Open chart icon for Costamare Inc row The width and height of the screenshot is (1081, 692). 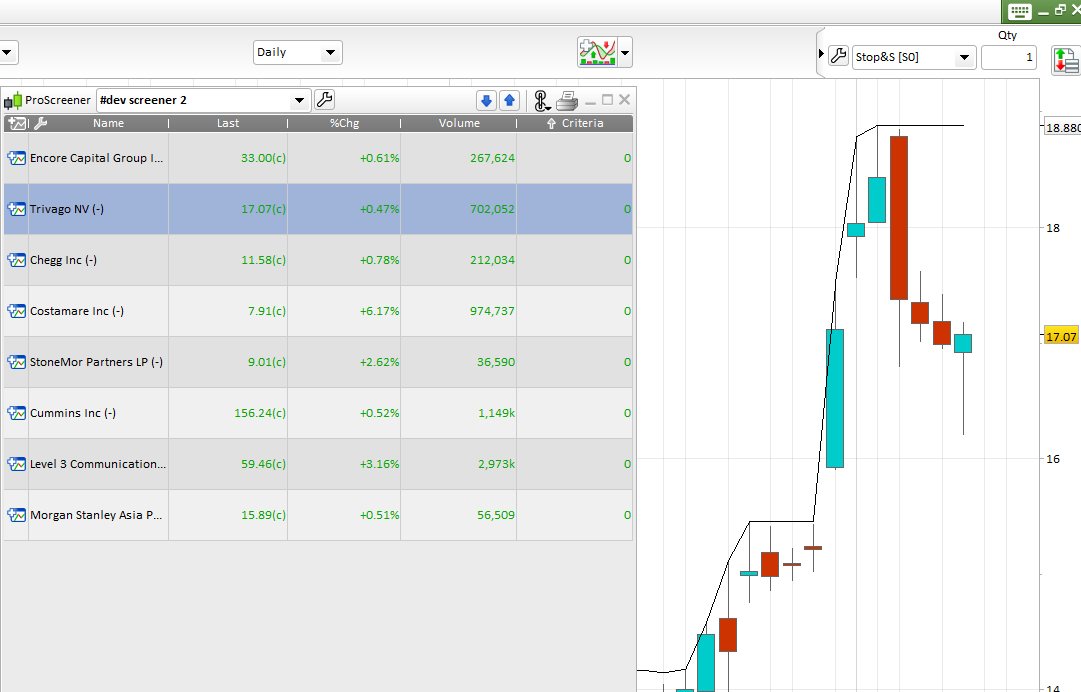17,311
